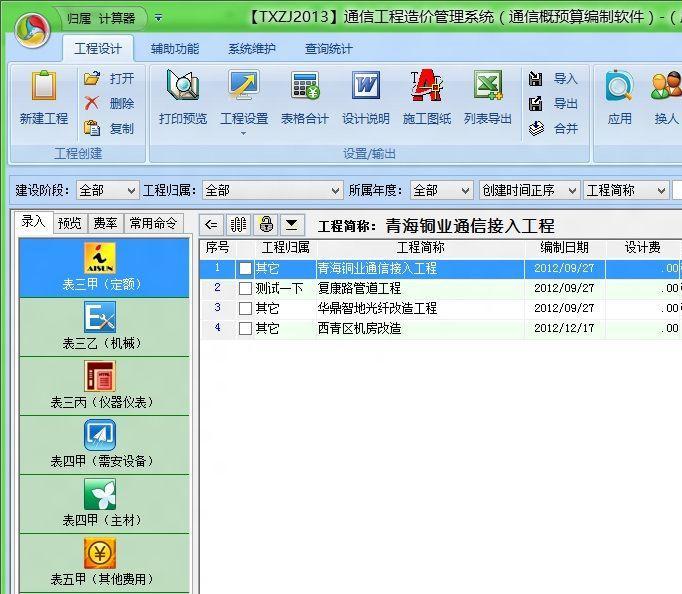Click the padlock lock icon

[266, 225]
